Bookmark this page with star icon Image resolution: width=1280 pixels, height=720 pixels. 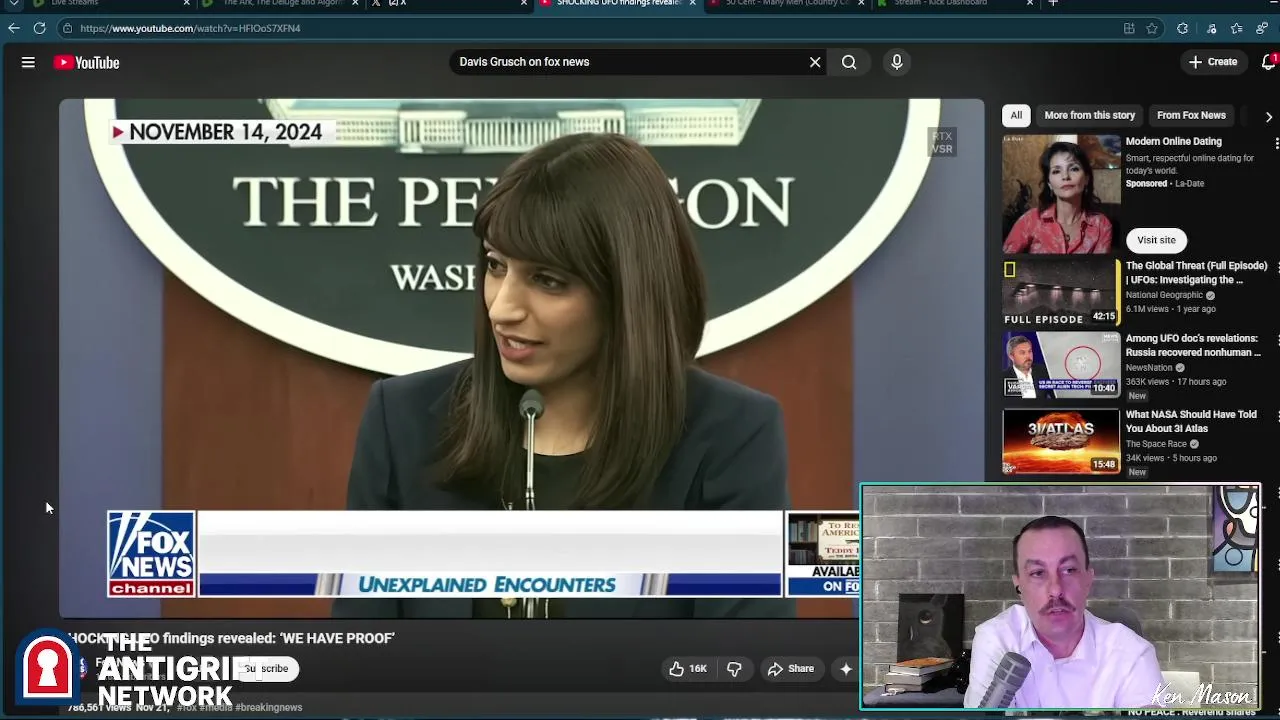[1152, 28]
